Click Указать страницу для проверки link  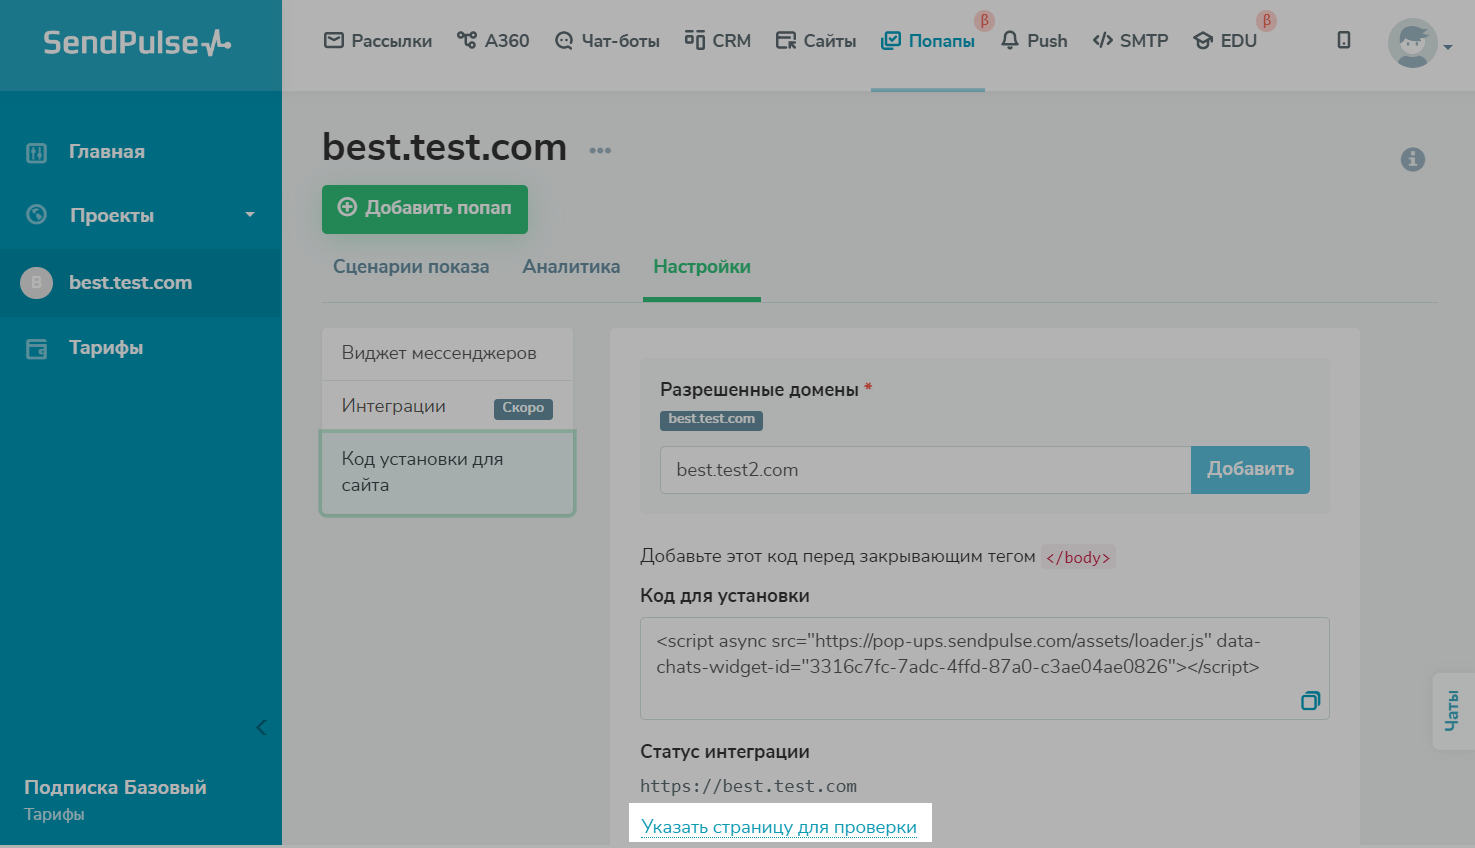[x=779, y=827]
